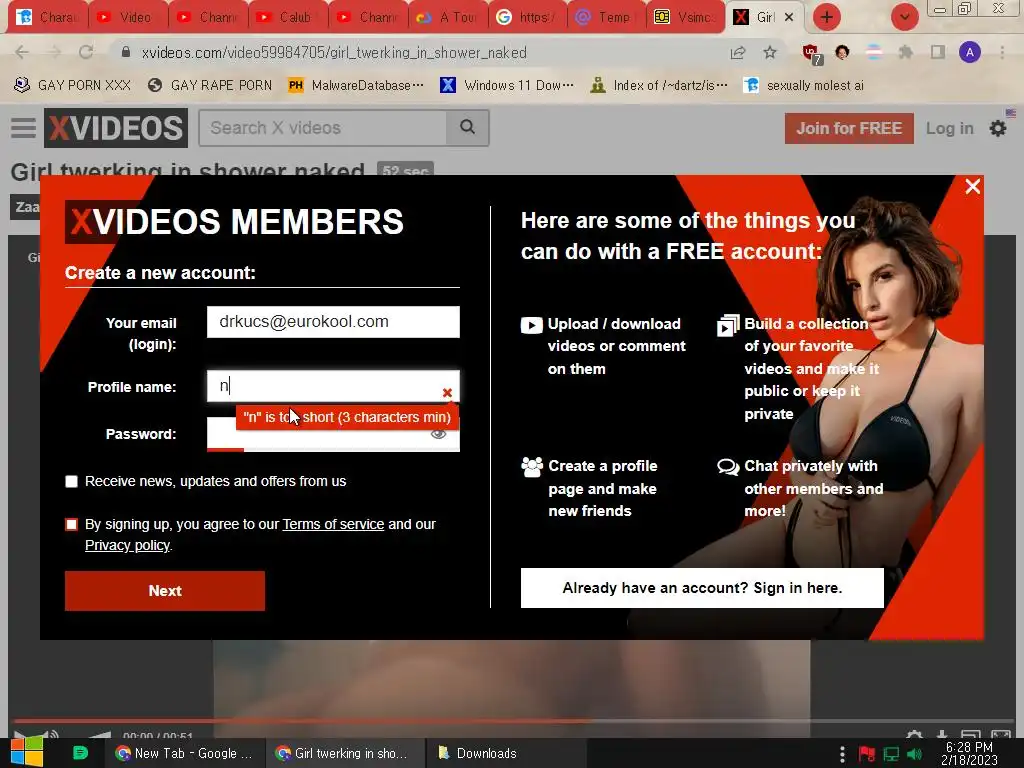The image size is (1024, 768).
Task: Go back with browser back arrow
Action: [x=22, y=52]
